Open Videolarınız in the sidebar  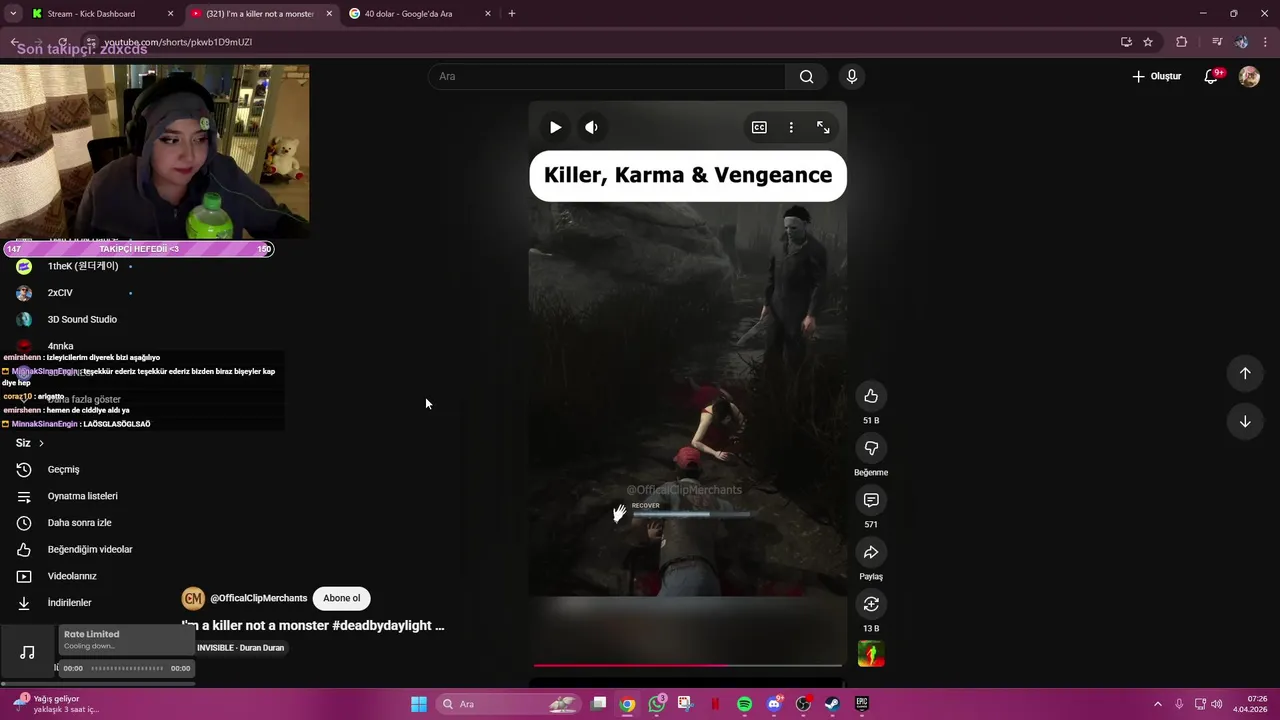72,577
